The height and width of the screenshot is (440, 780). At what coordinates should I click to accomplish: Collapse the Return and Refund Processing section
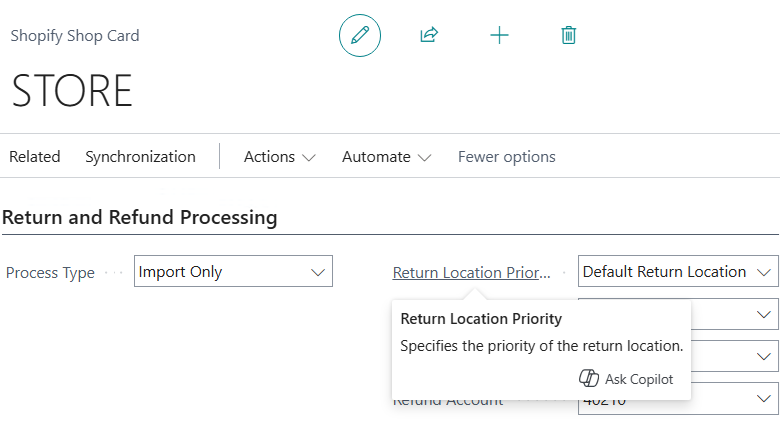[x=140, y=217]
